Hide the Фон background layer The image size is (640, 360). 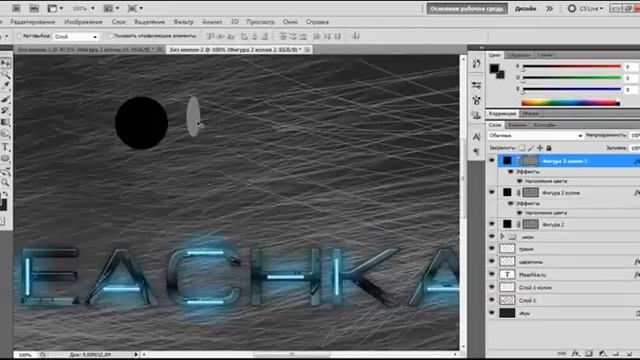pyautogui.click(x=492, y=313)
